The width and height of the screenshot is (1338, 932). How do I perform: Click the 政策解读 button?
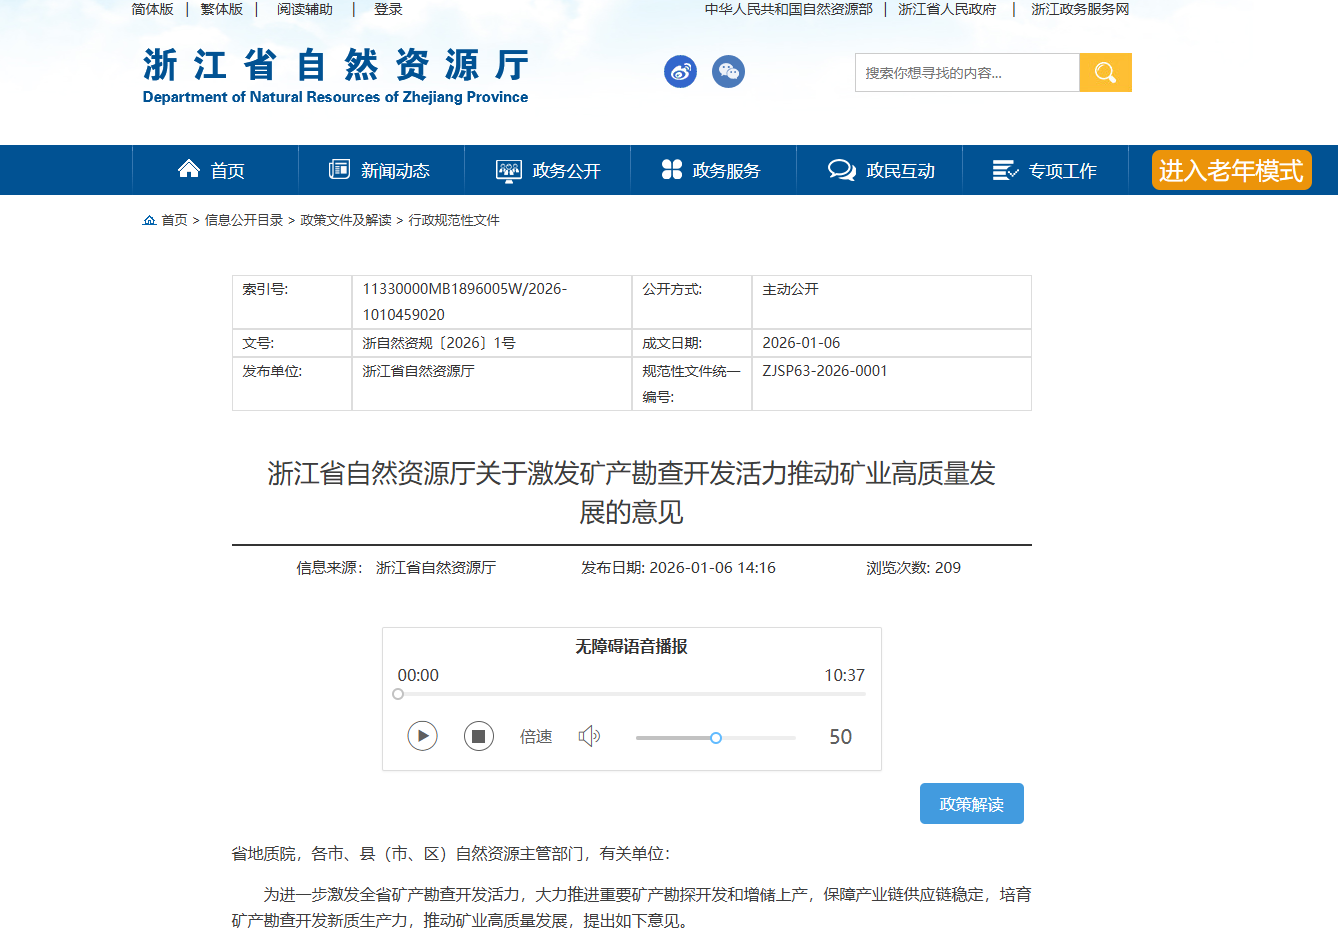(x=971, y=804)
